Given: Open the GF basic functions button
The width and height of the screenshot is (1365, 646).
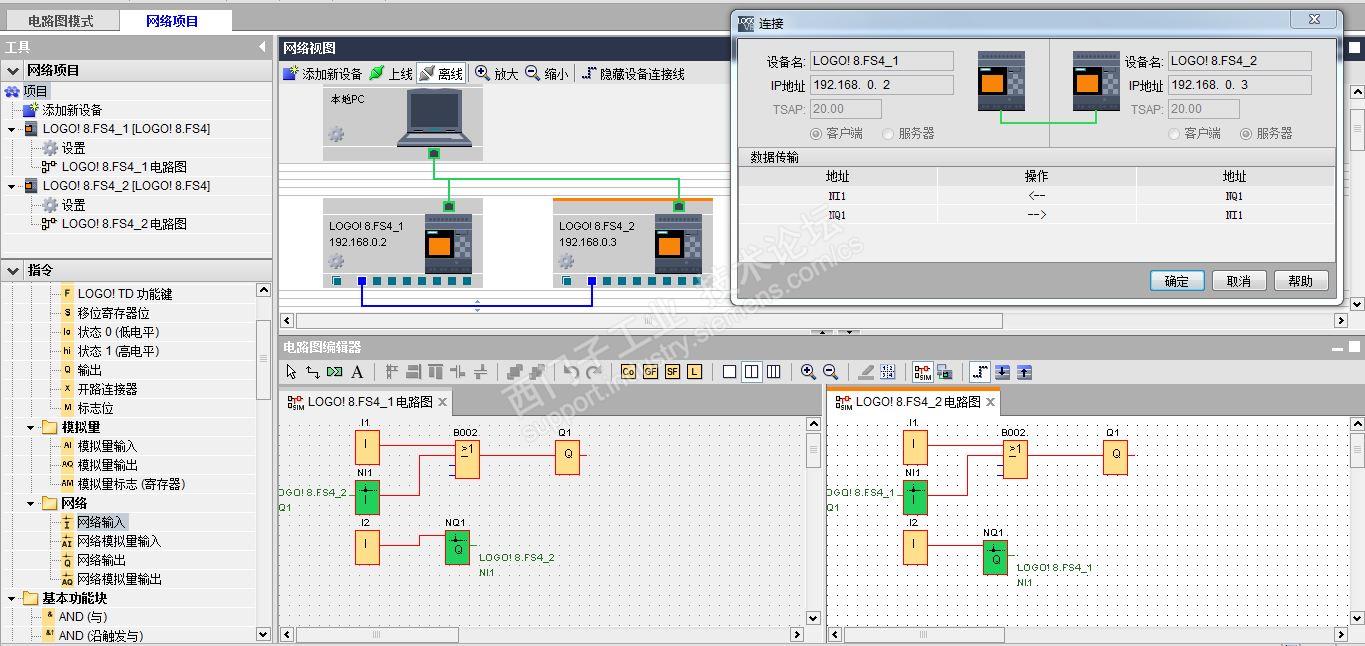Looking at the screenshot, I should 650,372.
